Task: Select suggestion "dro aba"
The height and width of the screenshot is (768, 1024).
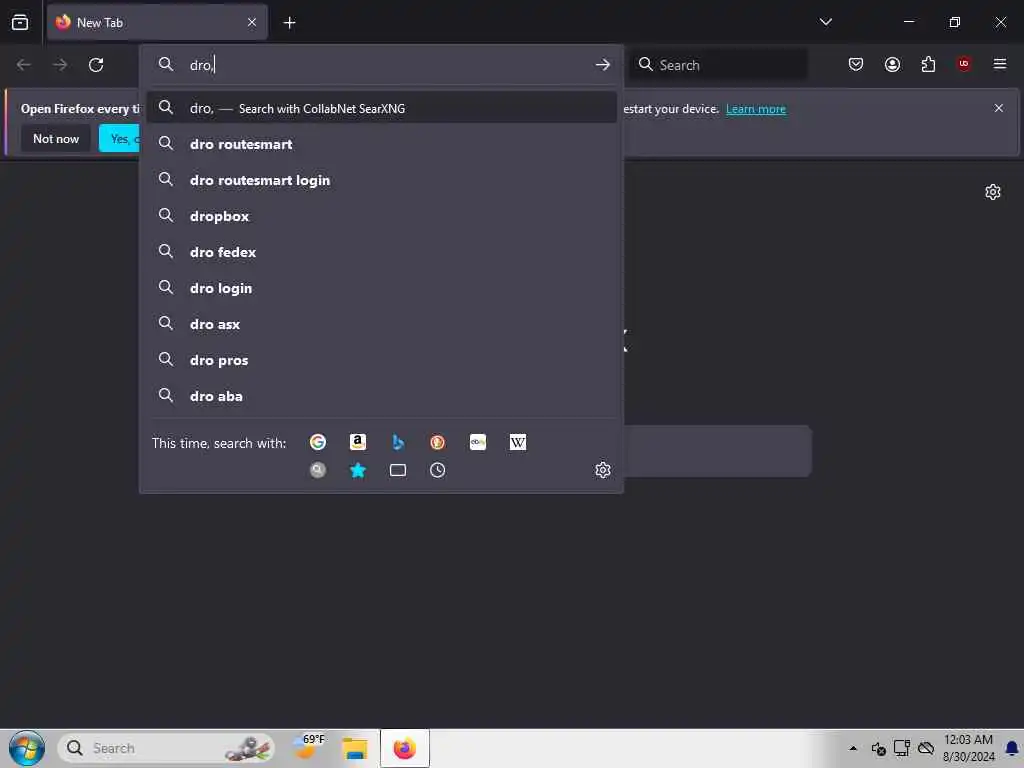Action: [381, 396]
